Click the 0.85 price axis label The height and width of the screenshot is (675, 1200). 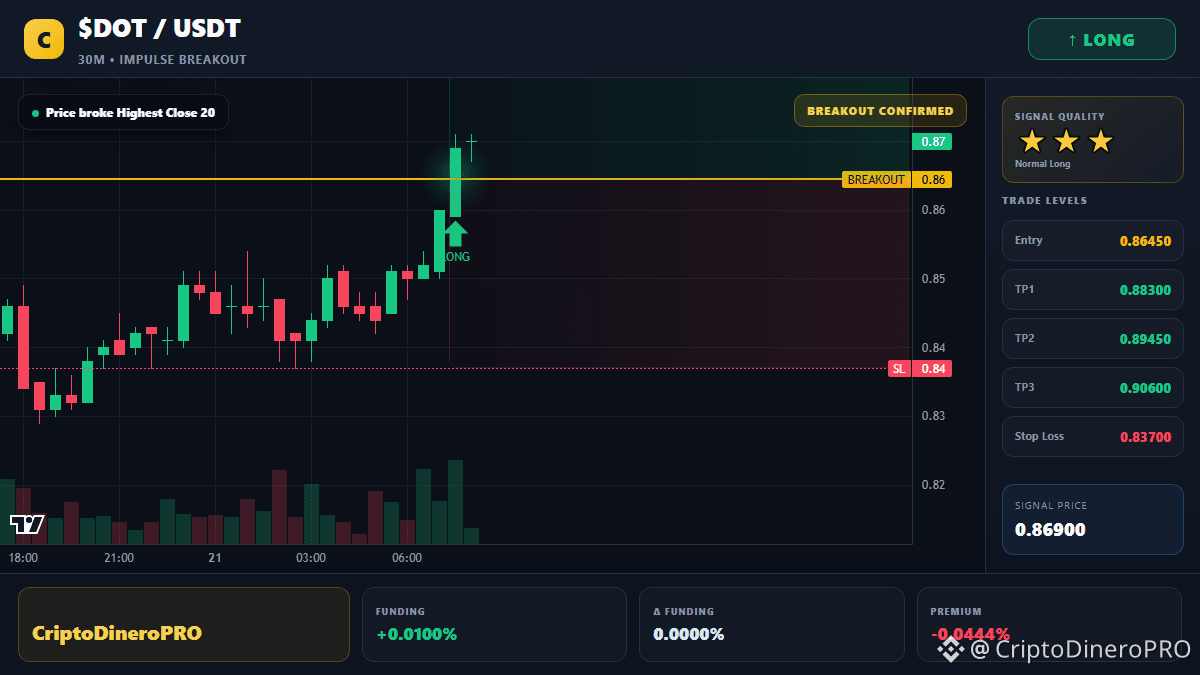(x=933, y=279)
